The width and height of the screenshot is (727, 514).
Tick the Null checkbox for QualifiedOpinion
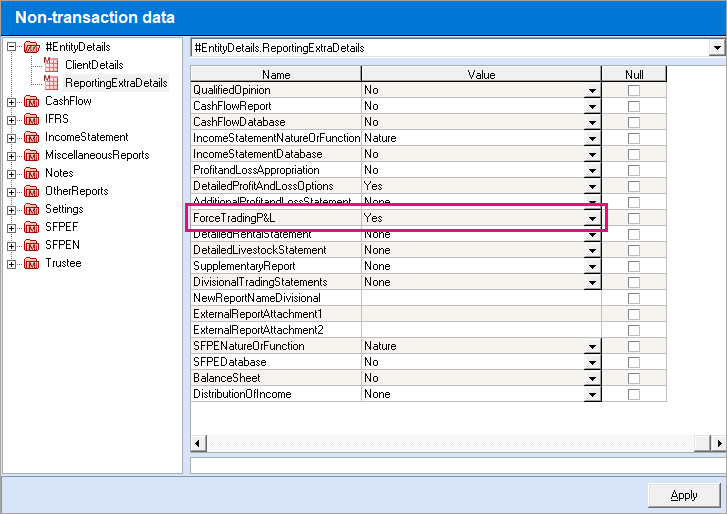click(x=633, y=90)
